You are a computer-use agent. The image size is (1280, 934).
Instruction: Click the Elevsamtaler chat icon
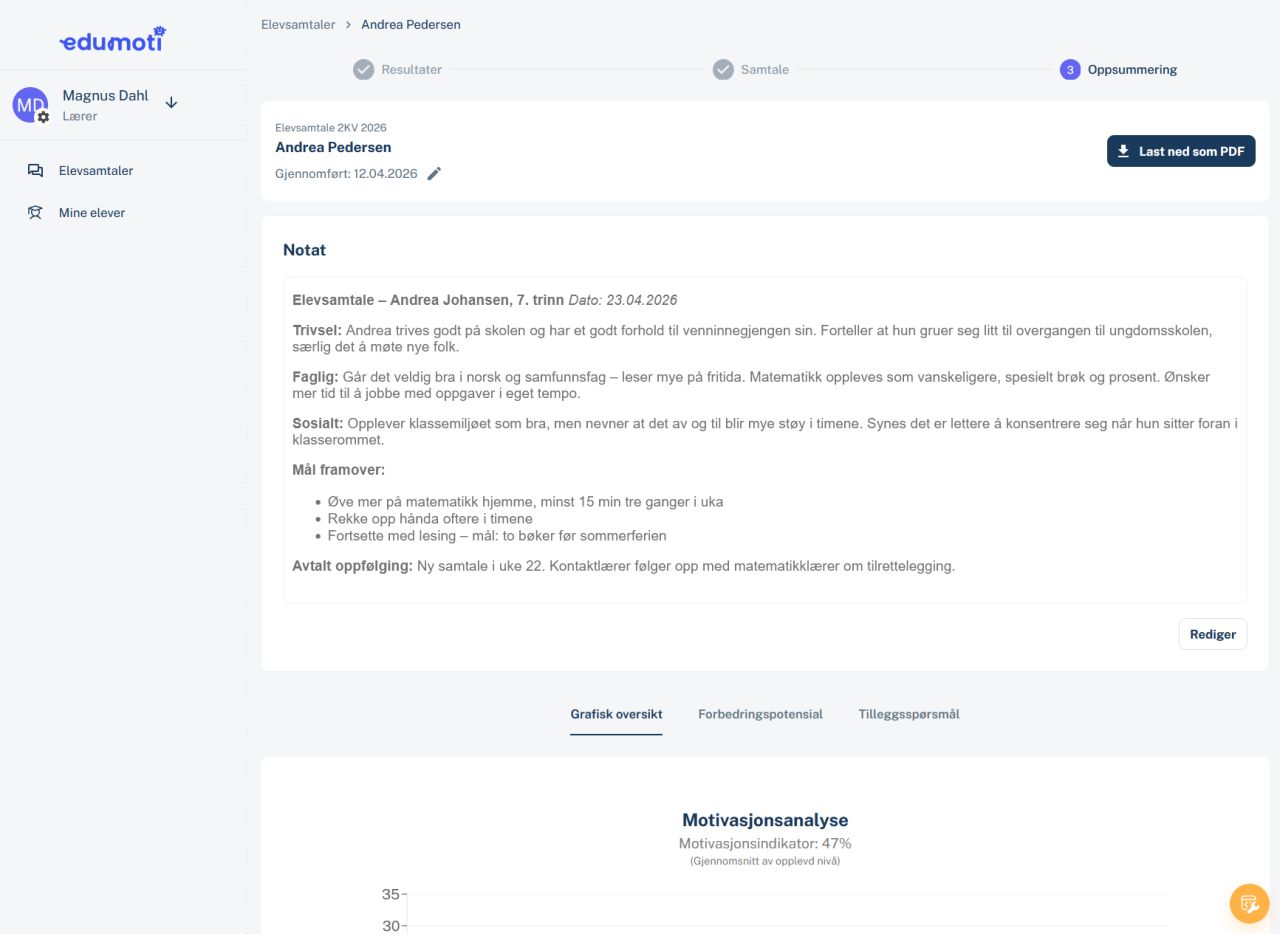pos(35,171)
